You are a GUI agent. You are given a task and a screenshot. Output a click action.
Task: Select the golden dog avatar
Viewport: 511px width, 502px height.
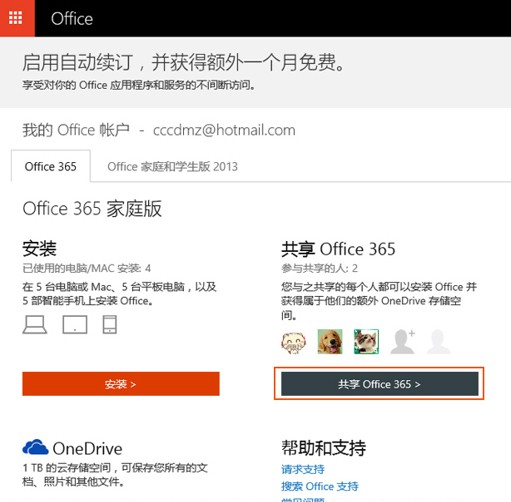[x=330, y=342]
